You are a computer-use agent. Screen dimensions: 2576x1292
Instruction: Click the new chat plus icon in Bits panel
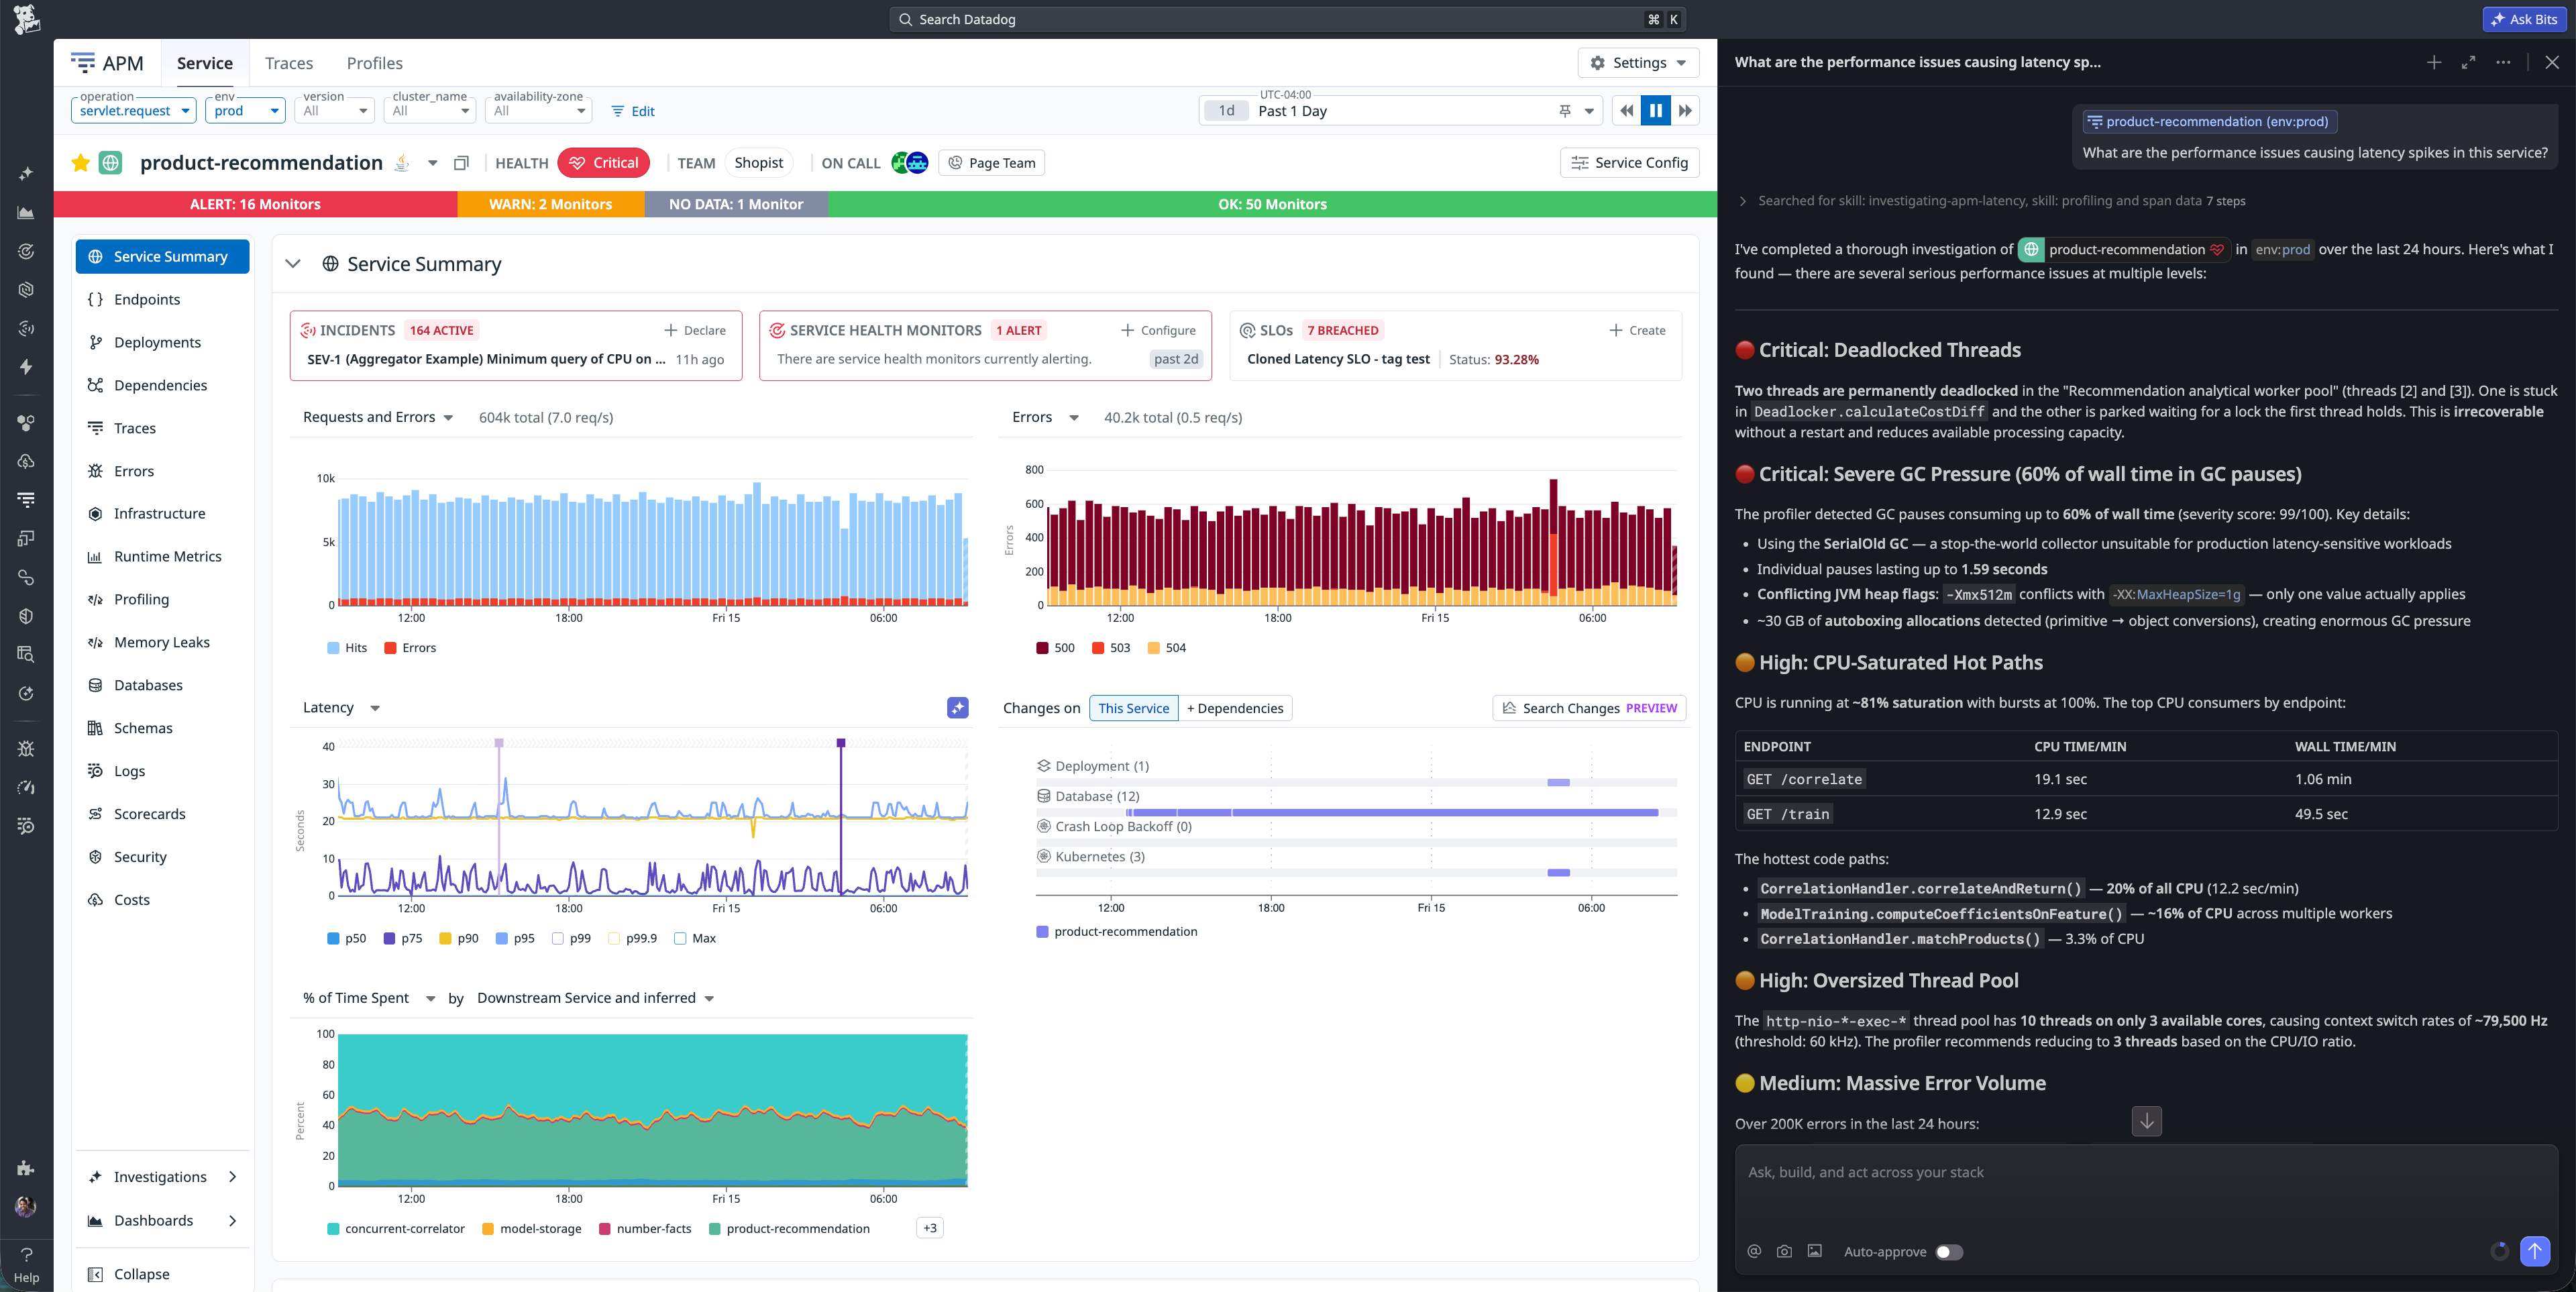click(x=2434, y=62)
